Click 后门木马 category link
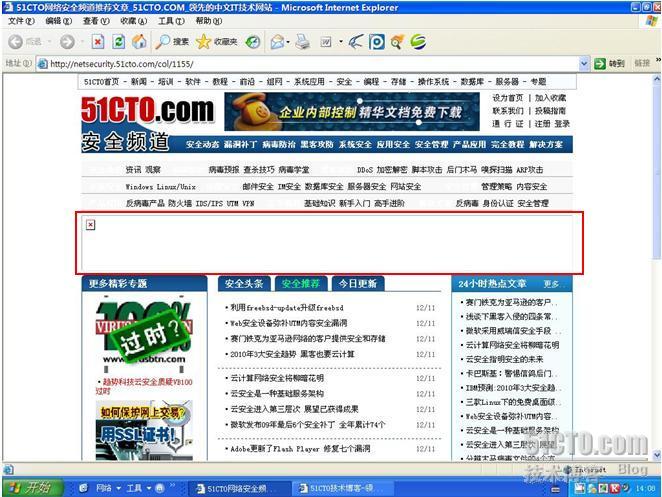This screenshot has width=662, height=497. (x=461, y=170)
